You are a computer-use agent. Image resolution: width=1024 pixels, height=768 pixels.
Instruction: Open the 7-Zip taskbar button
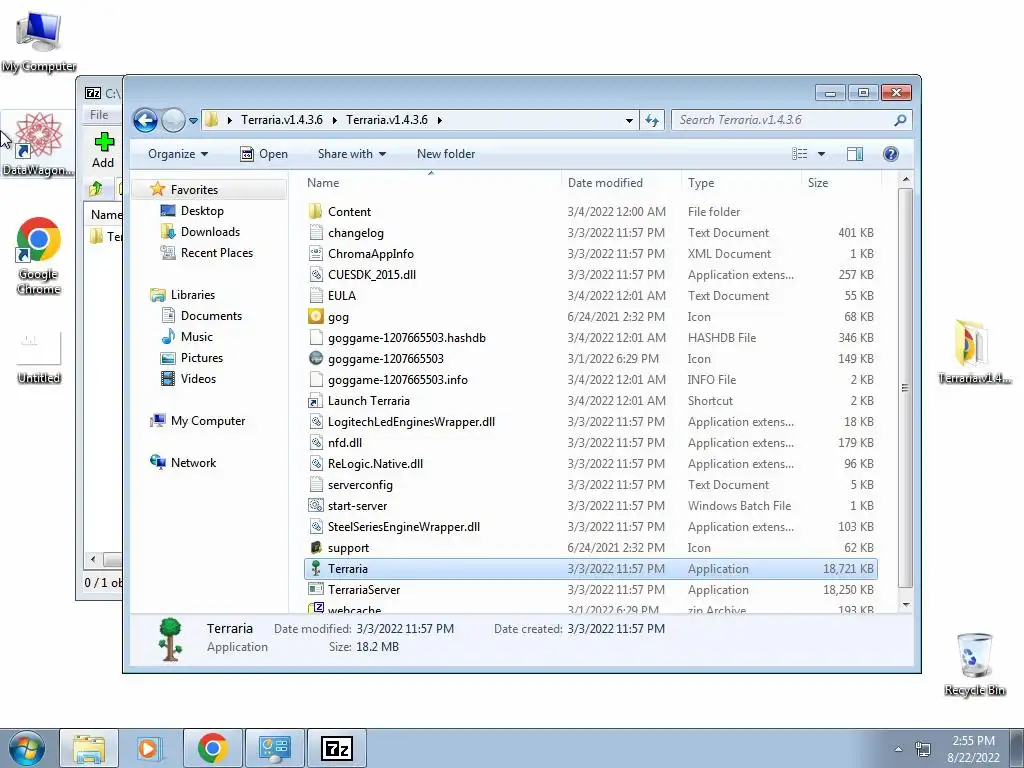tap(337, 749)
